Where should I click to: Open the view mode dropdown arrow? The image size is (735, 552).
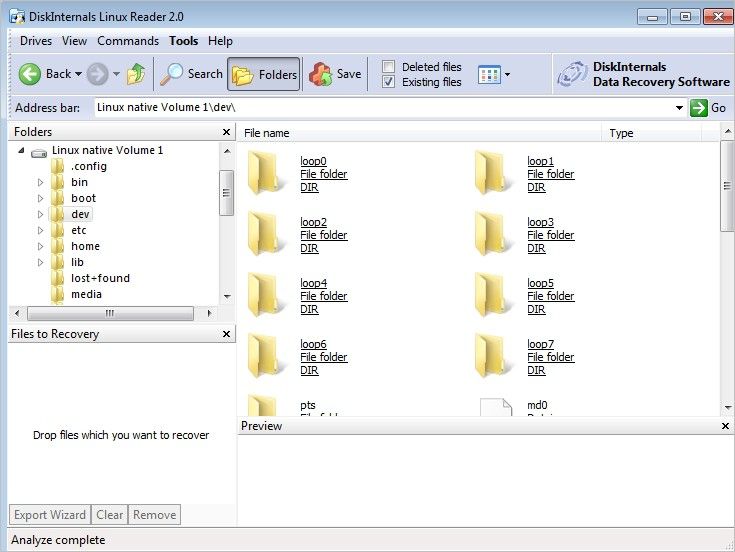[x=507, y=75]
